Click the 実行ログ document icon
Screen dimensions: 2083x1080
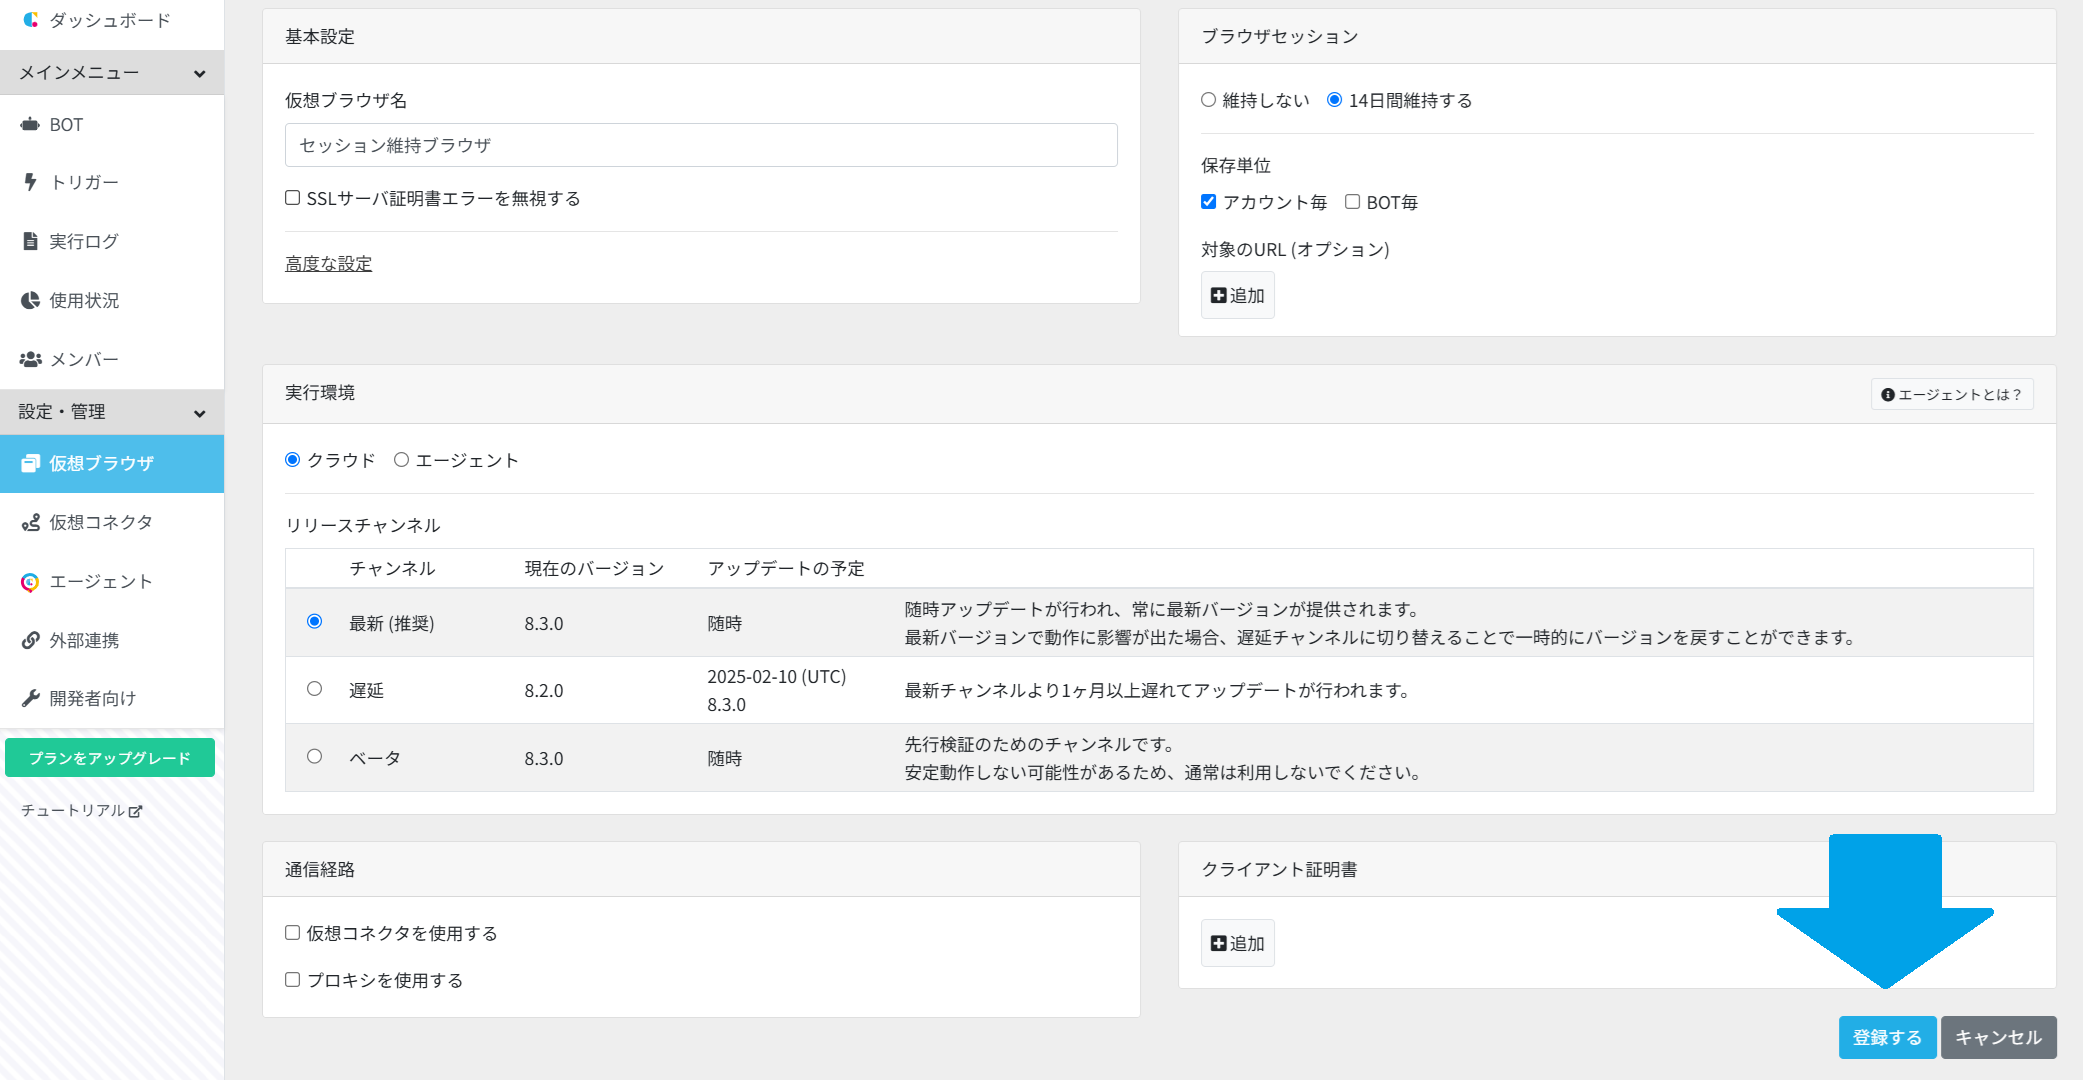click(x=30, y=241)
